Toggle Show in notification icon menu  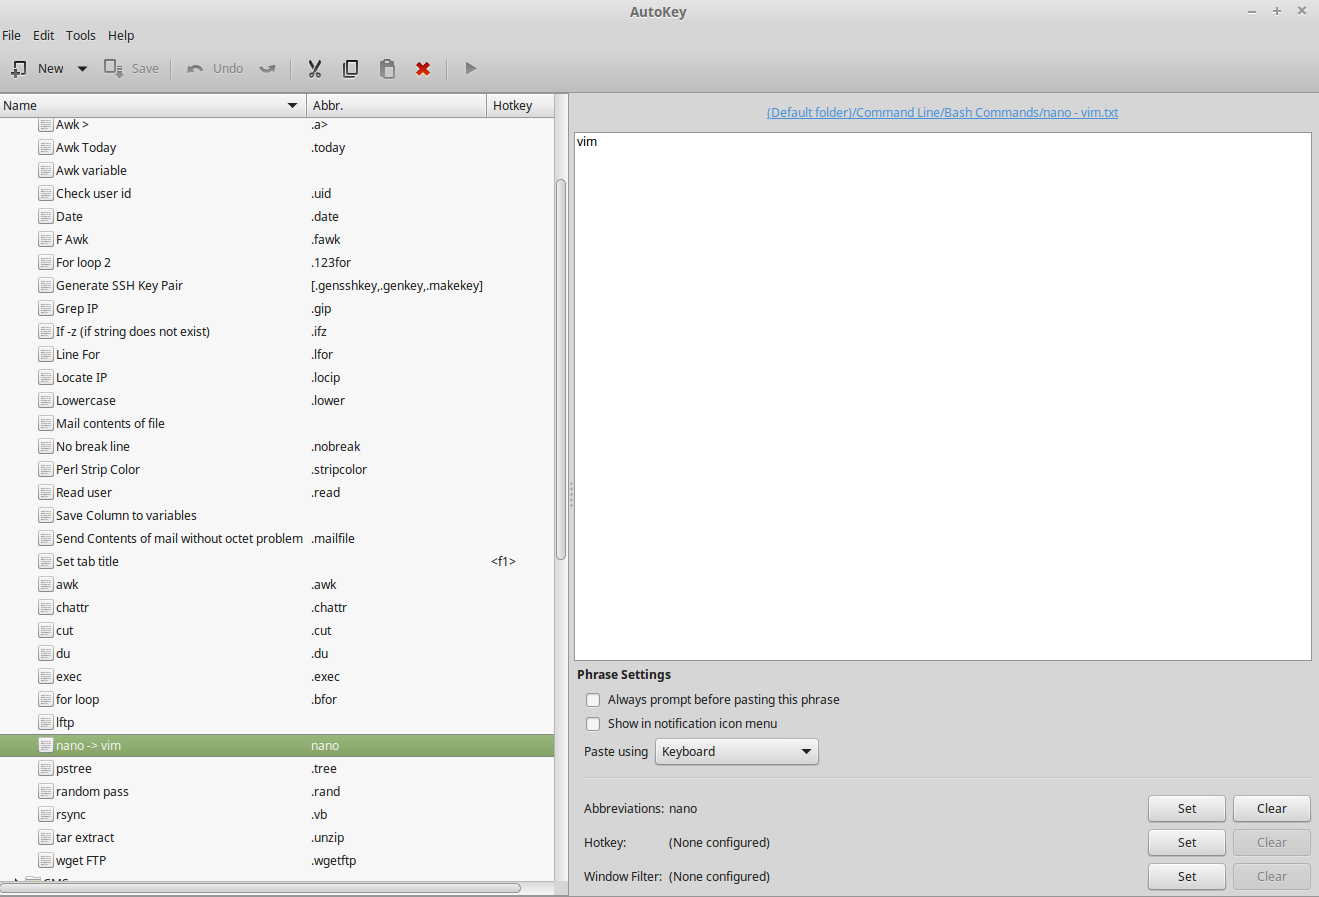tap(593, 724)
